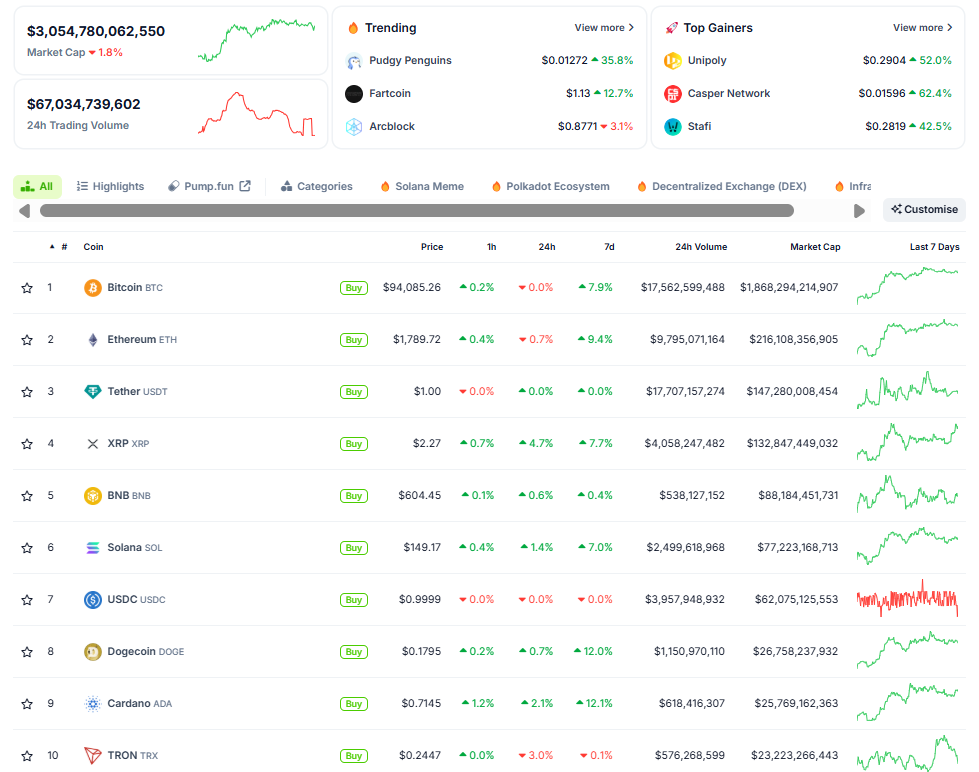
Task: Click the Dogecoin logo icon
Action: pyautogui.click(x=93, y=652)
